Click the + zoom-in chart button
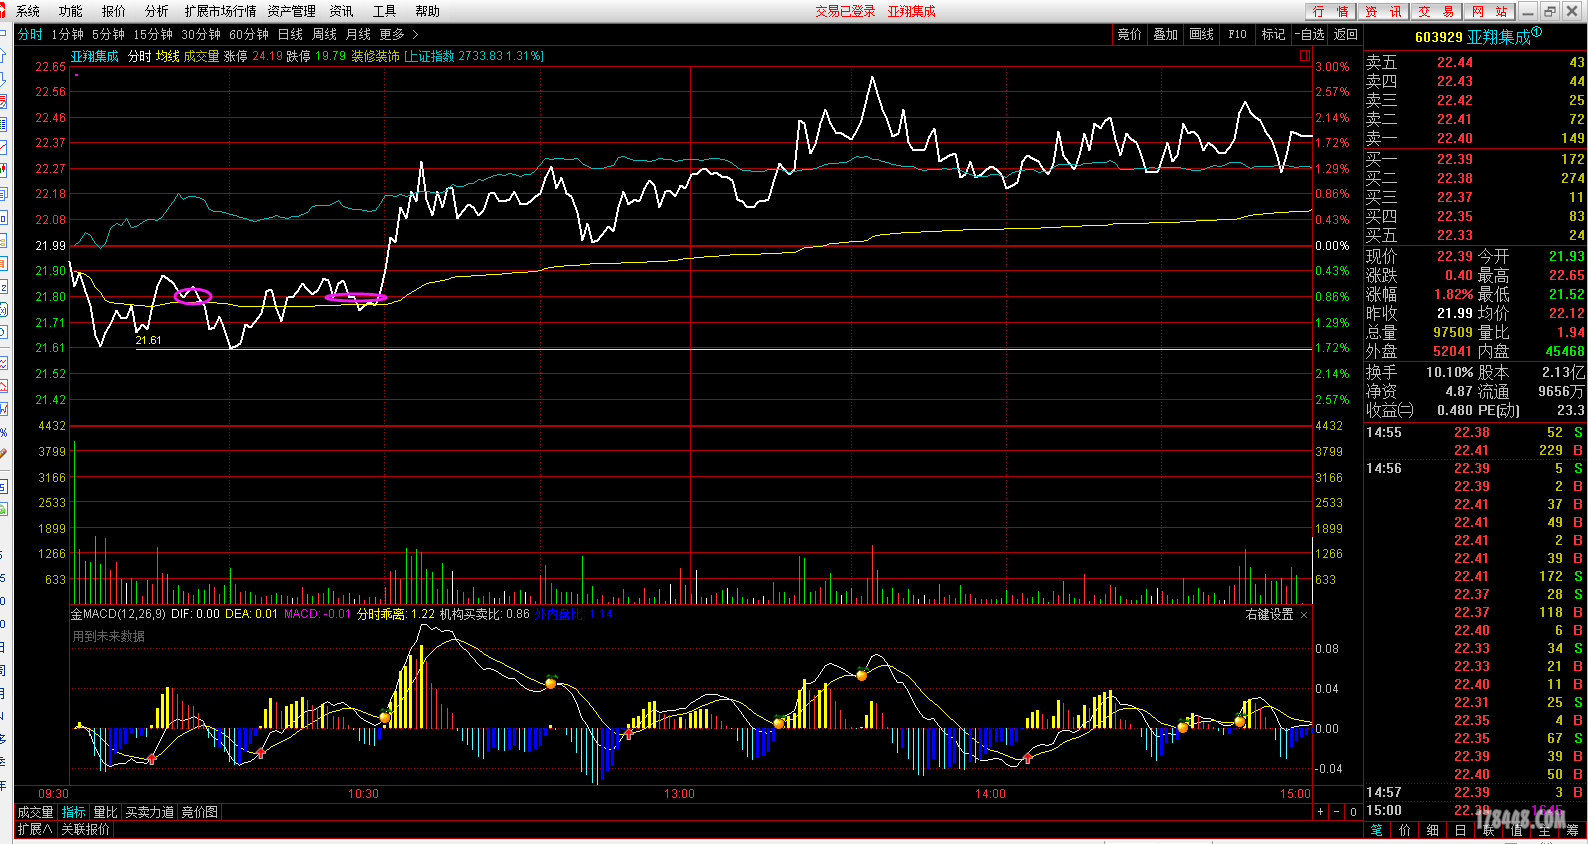The image size is (1588, 844). click(1321, 812)
